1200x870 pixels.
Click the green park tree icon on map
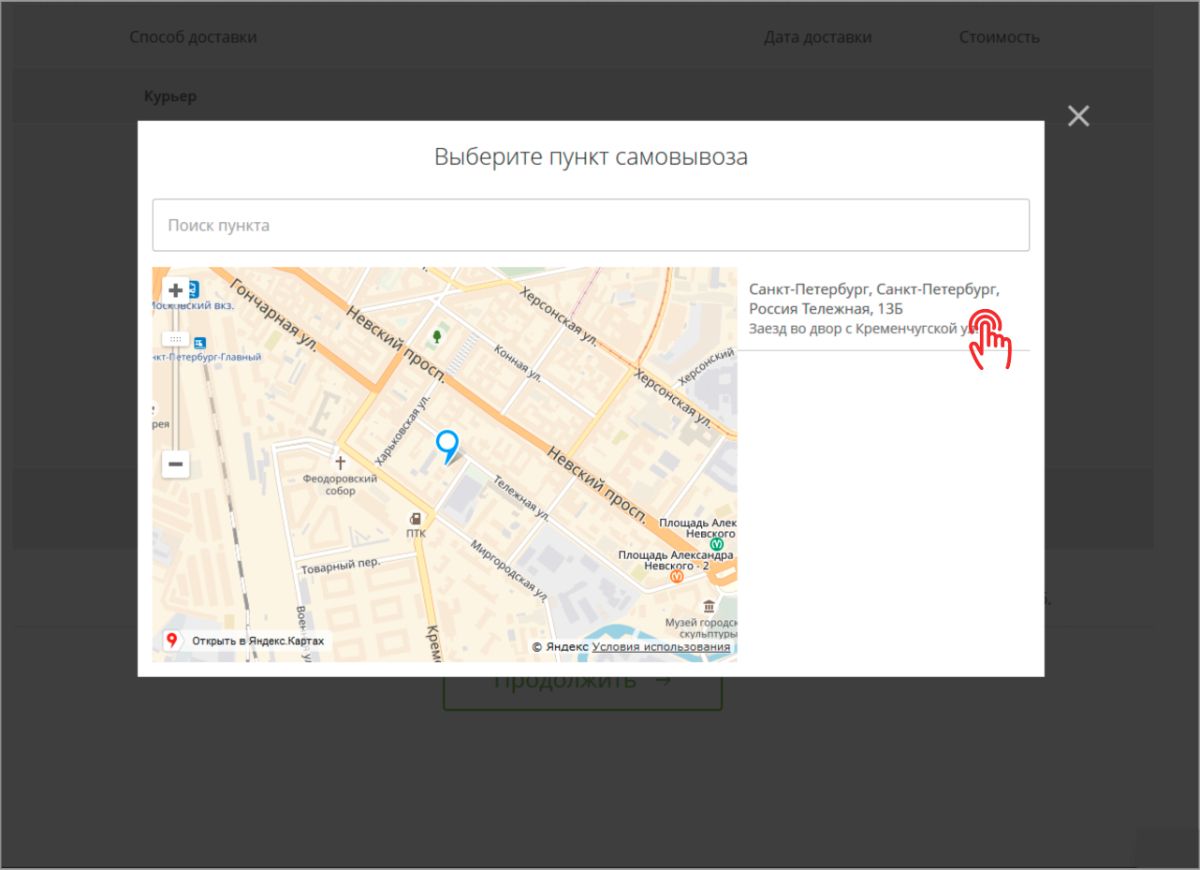(x=436, y=337)
